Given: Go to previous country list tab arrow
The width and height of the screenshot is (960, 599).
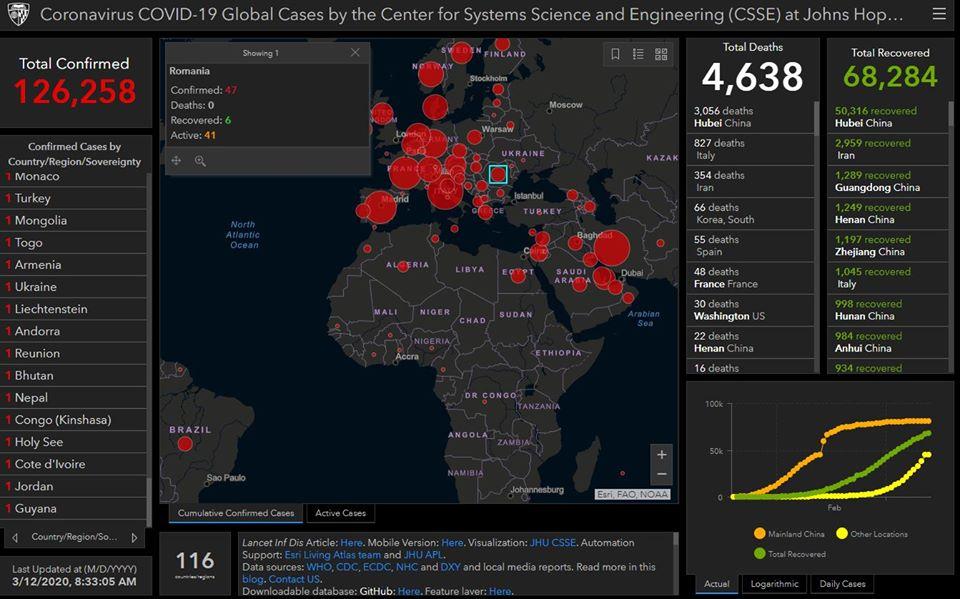Looking at the screenshot, I should [15, 537].
